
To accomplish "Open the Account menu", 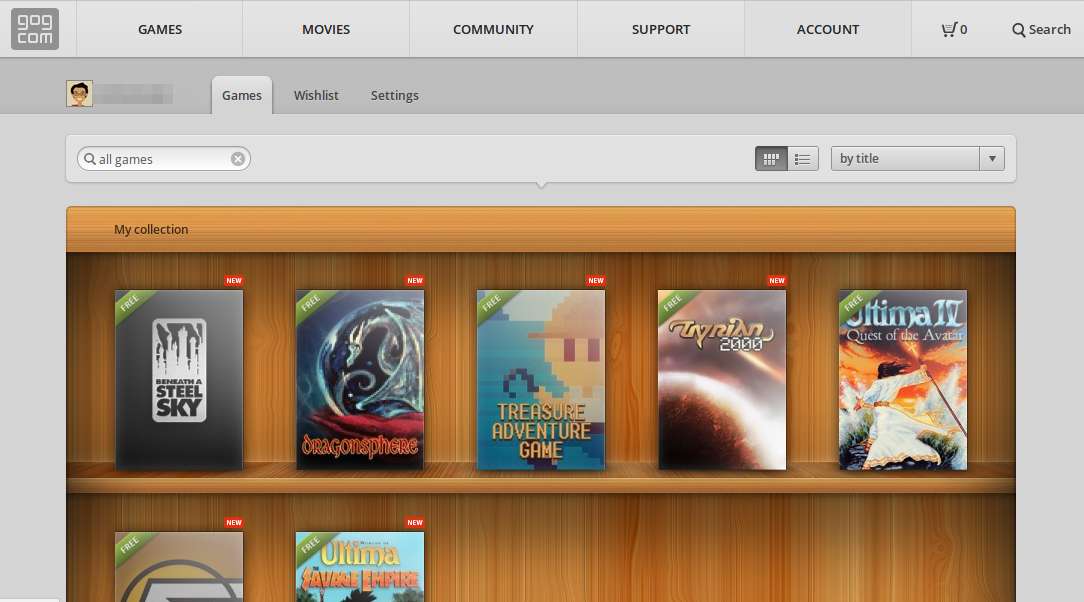I will (828, 29).
